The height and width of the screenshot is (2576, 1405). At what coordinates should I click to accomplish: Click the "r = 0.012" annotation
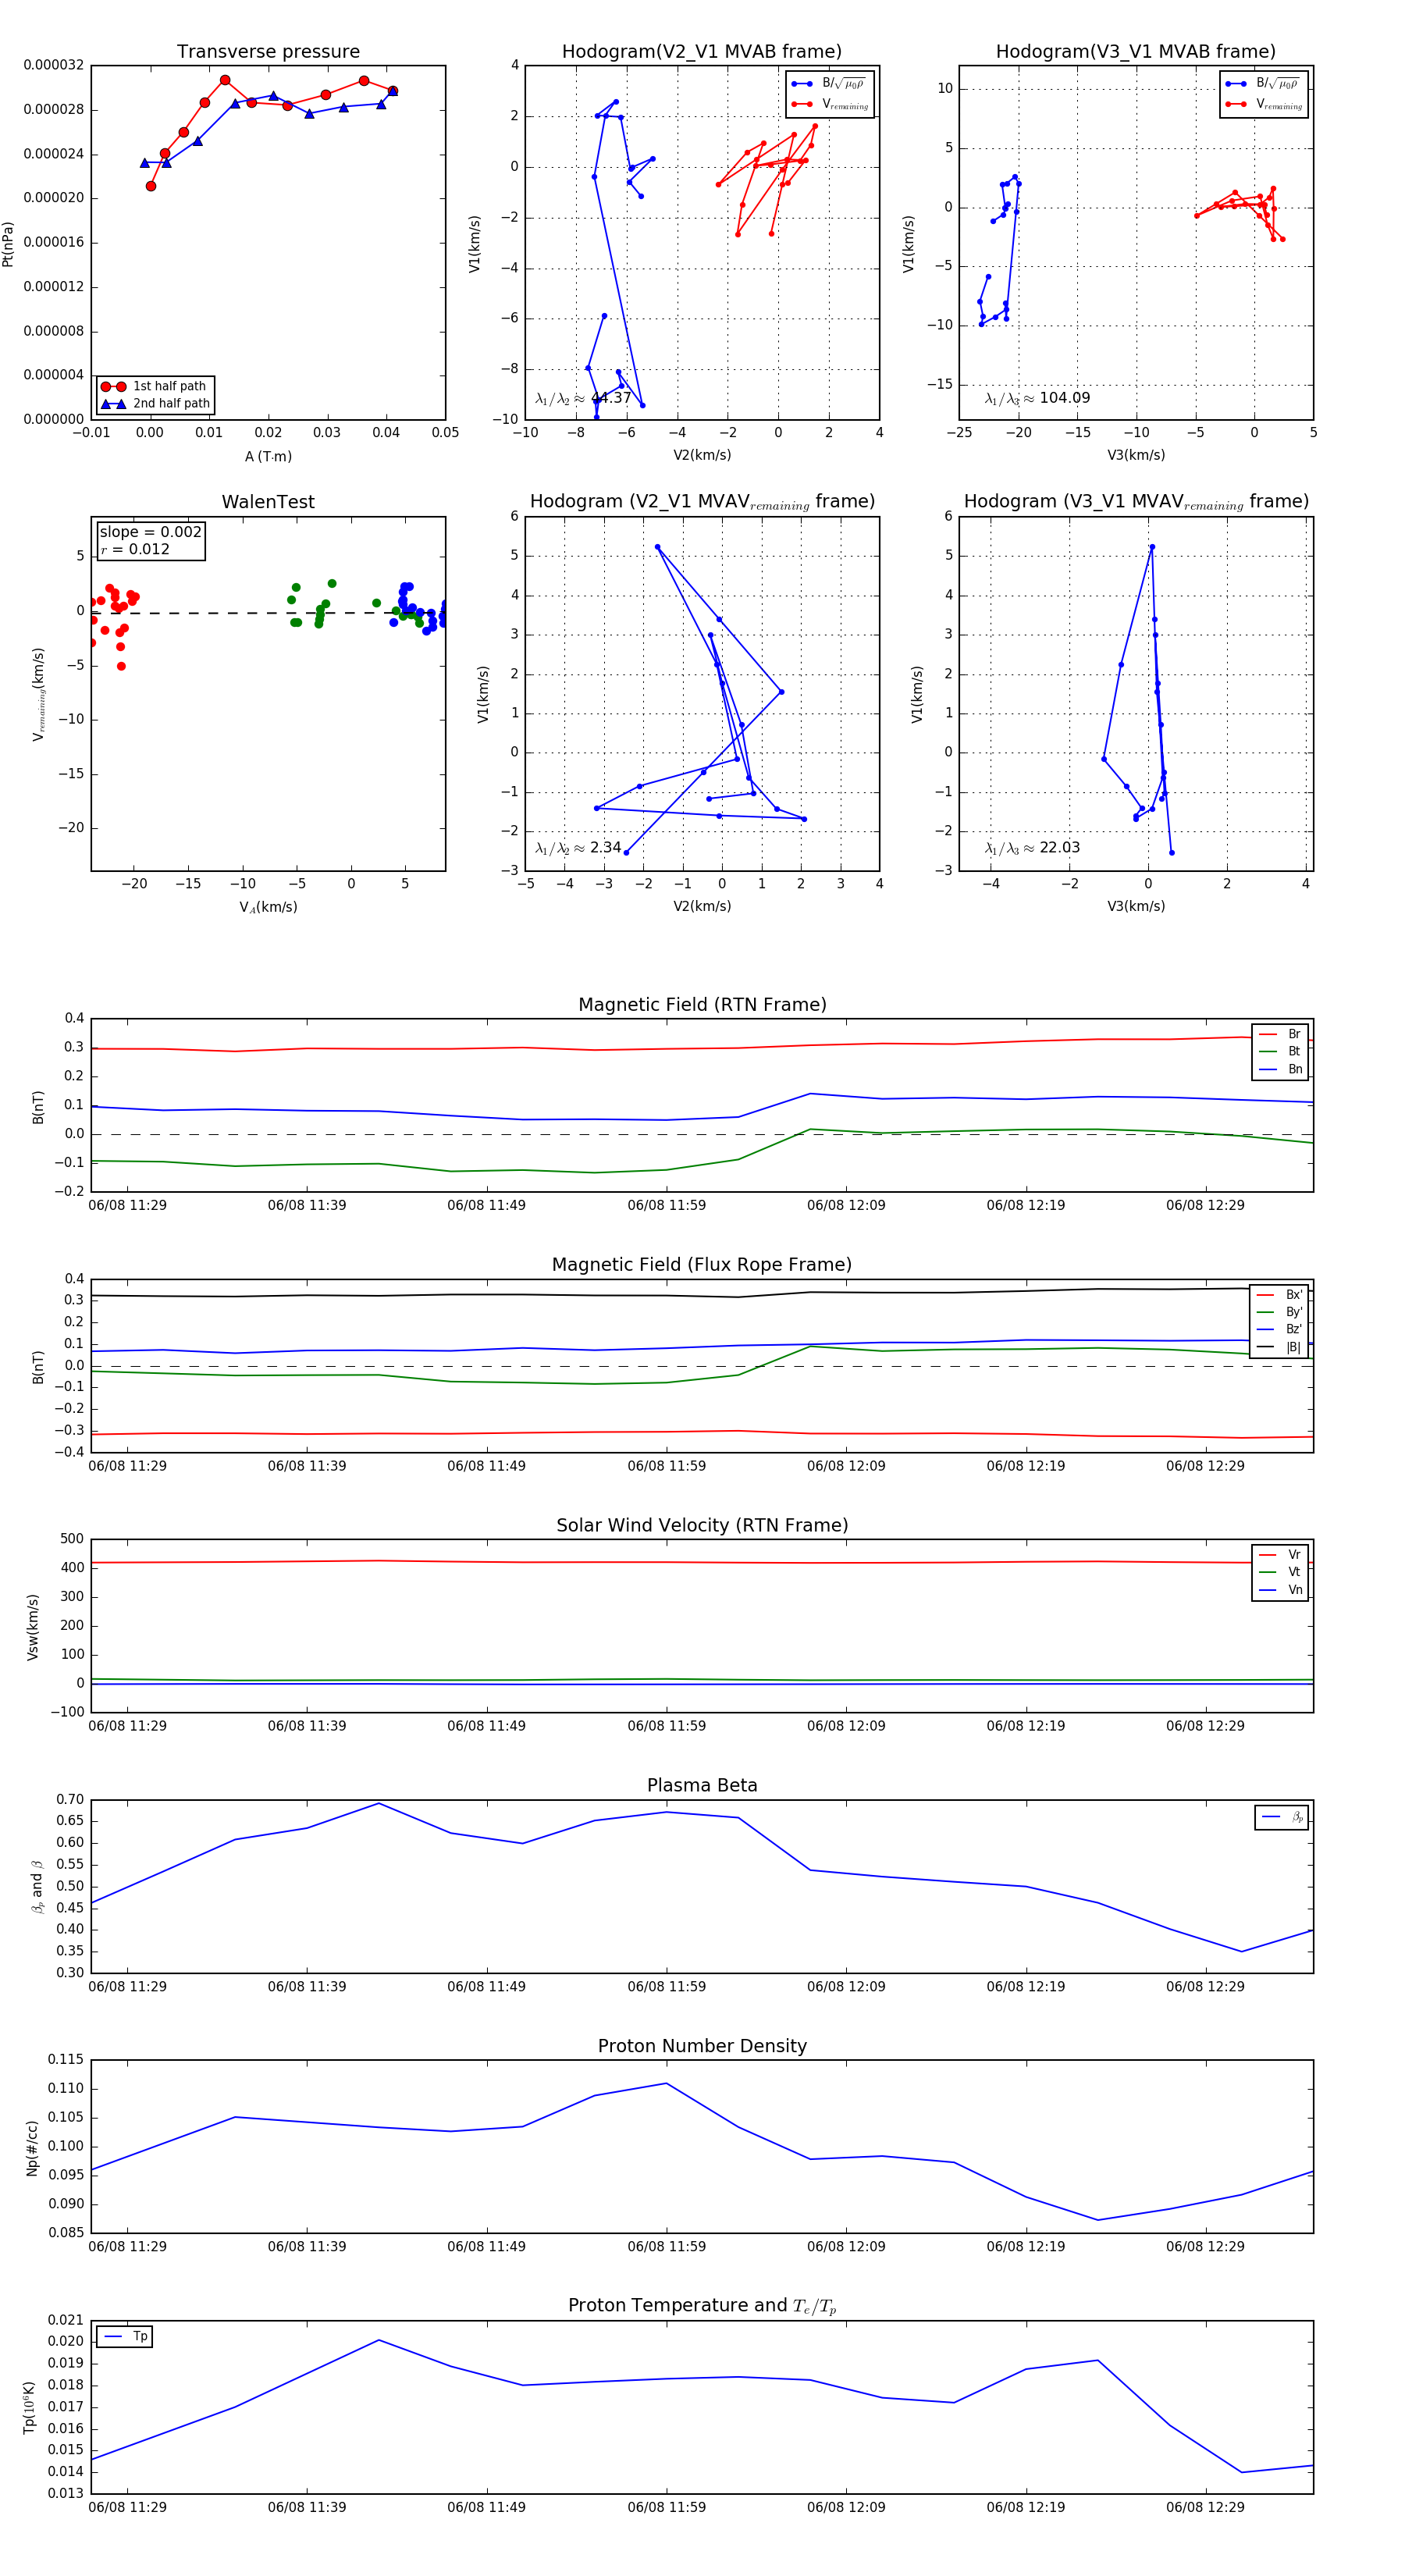tap(135, 549)
